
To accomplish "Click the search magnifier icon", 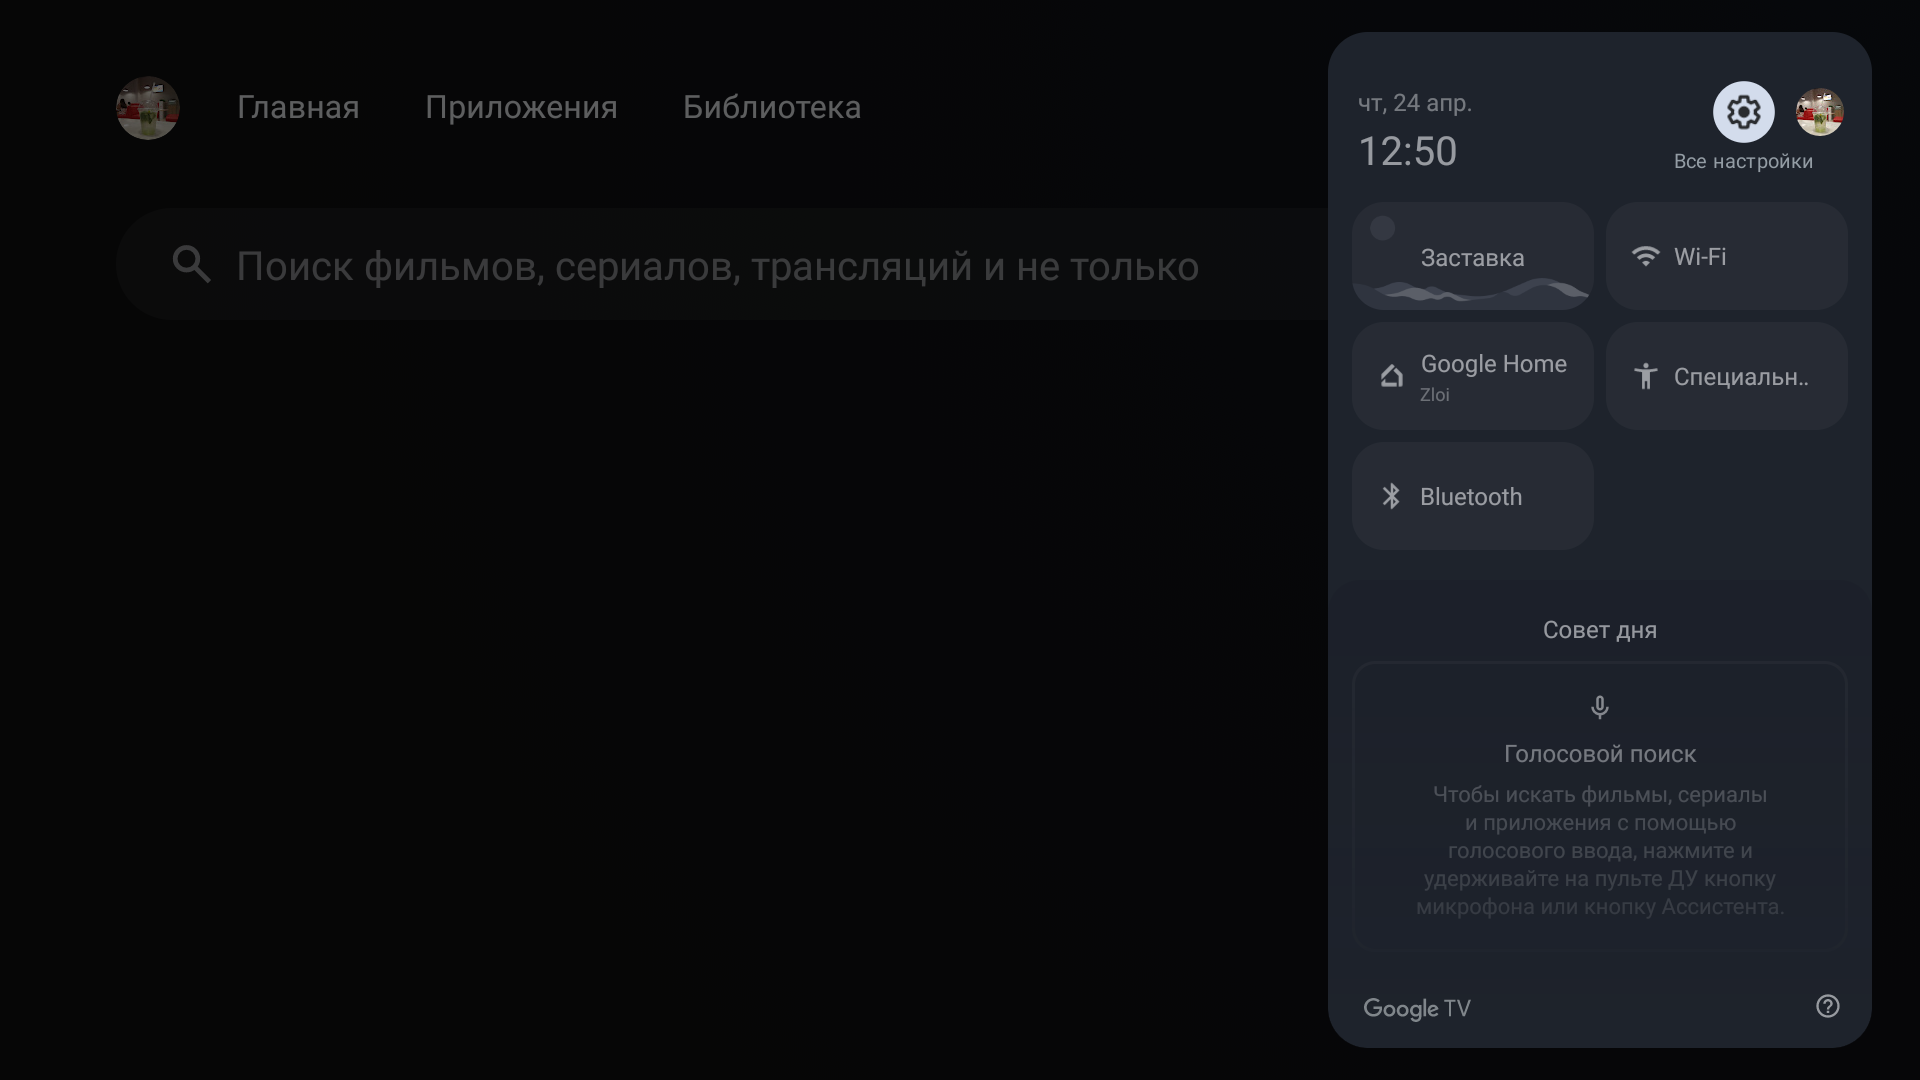I will pyautogui.click(x=191, y=265).
